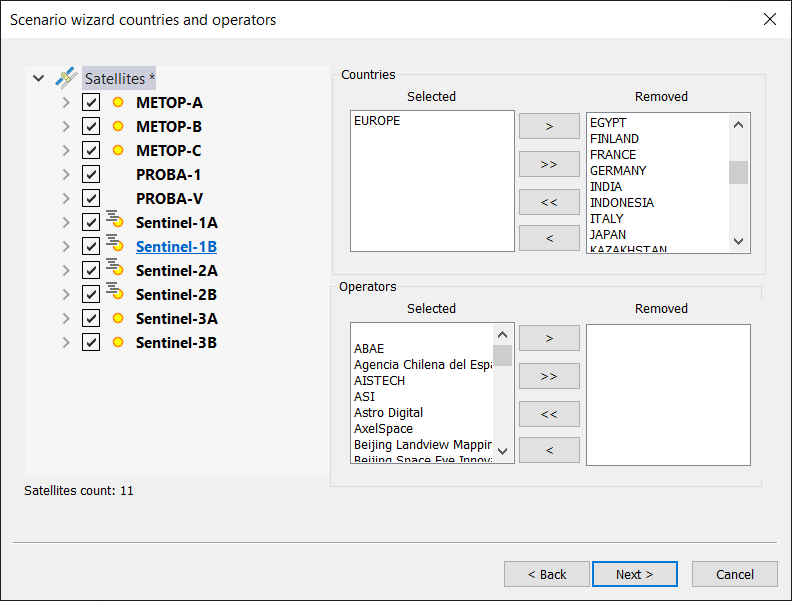Expand the METOP-A tree node
This screenshot has height=601, width=792.
click(66, 102)
